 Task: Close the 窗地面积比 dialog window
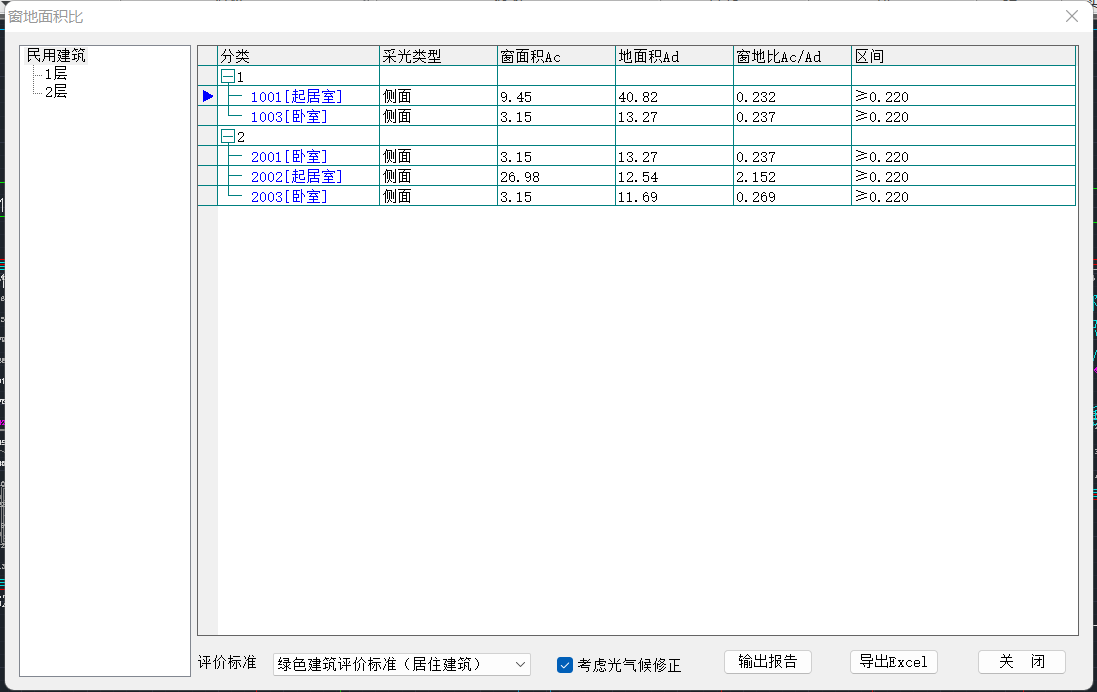pos(1072,16)
